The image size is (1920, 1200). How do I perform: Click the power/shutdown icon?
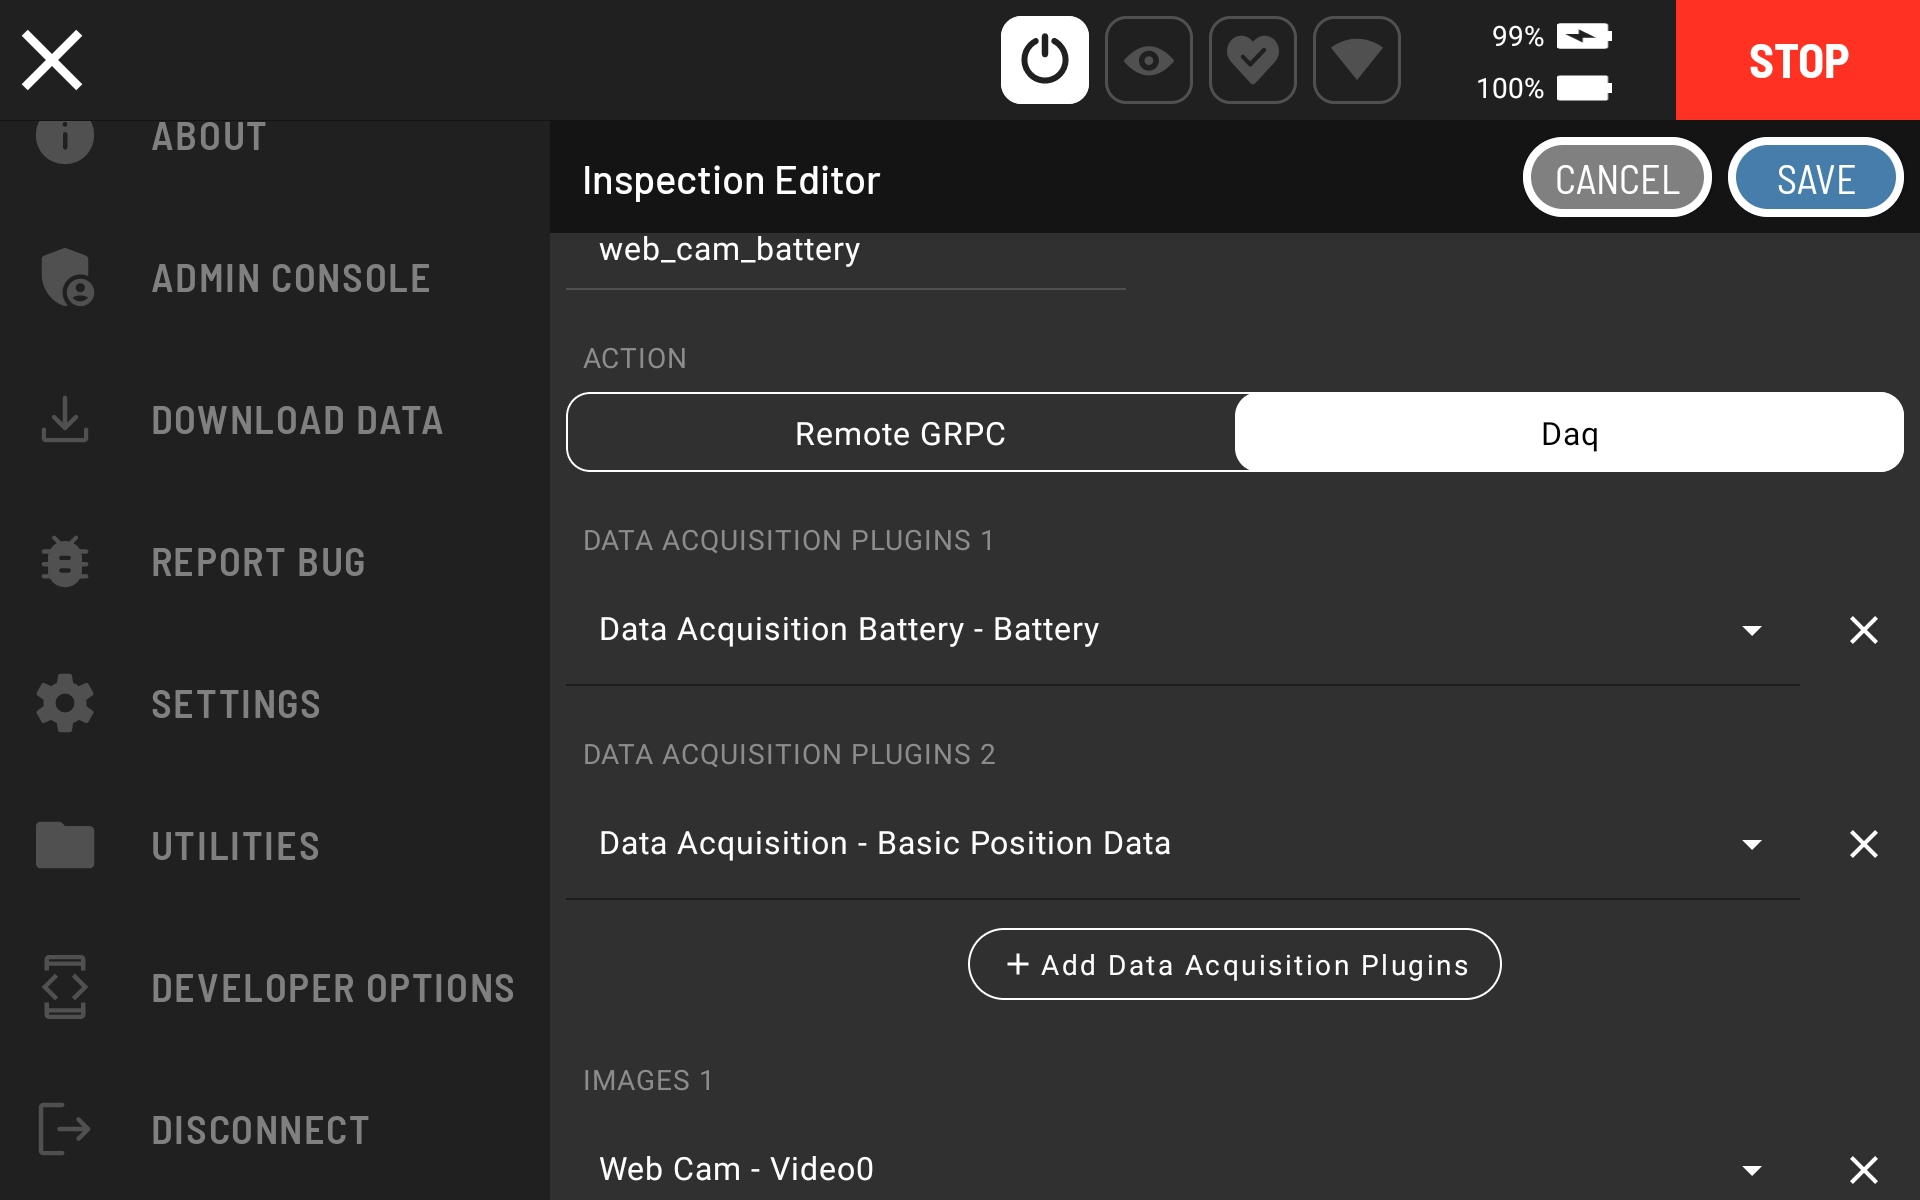pyautogui.click(x=1045, y=59)
